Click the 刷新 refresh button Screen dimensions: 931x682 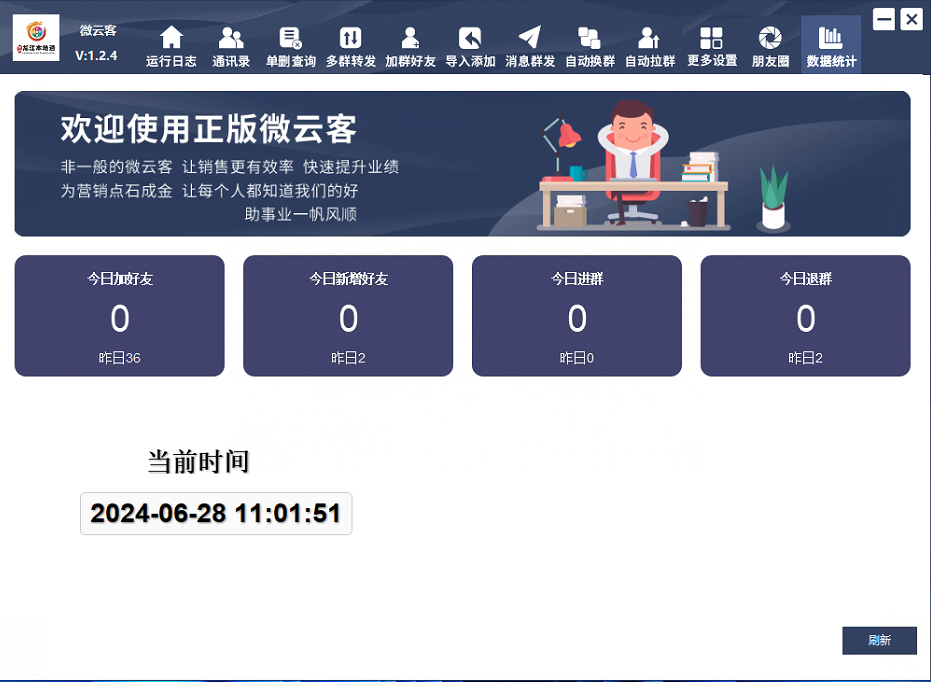pyautogui.click(x=879, y=640)
